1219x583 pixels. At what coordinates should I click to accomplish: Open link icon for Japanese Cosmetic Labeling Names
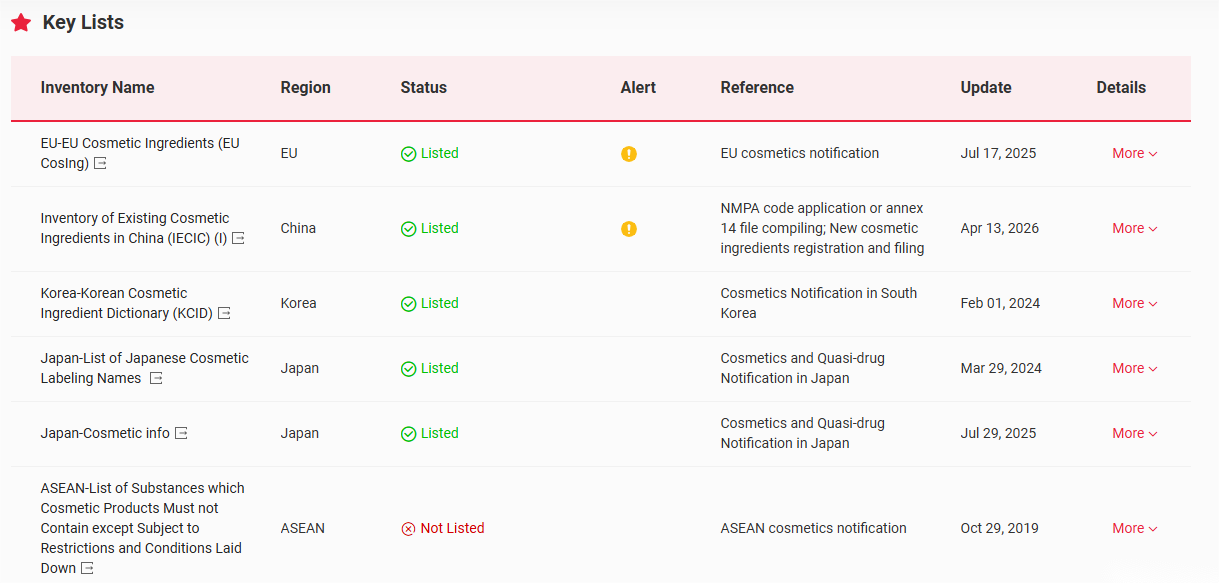[156, 379]
